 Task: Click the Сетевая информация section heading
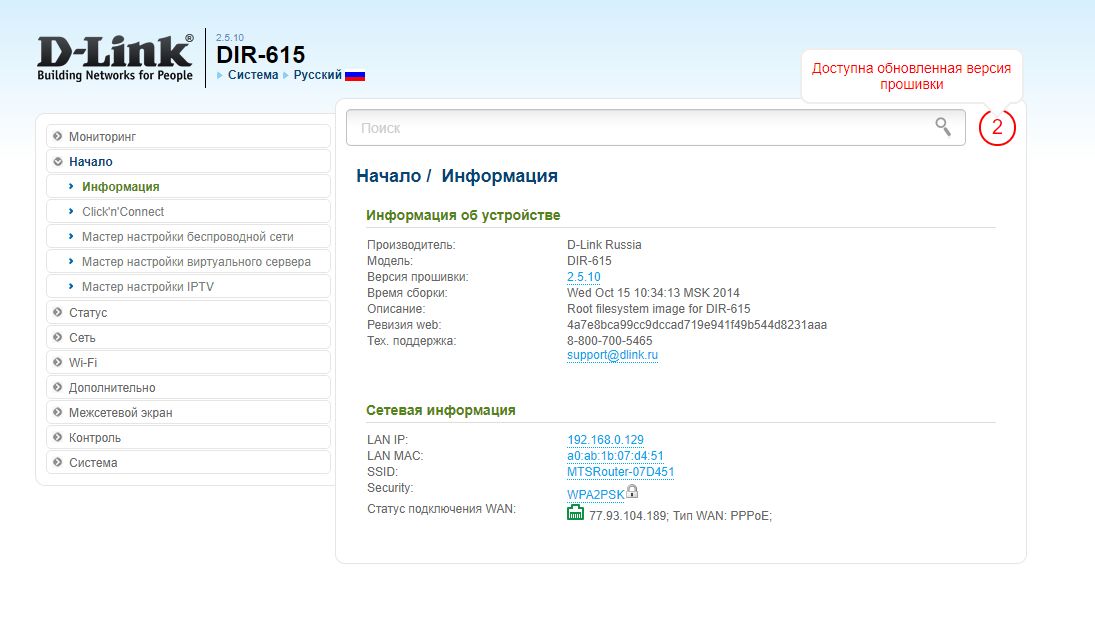(441, 410)
